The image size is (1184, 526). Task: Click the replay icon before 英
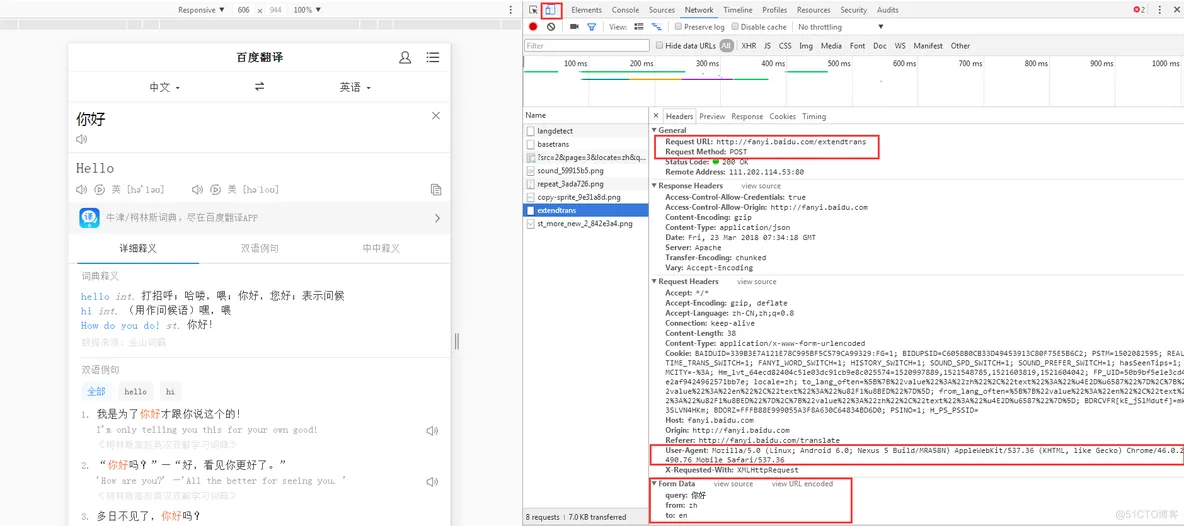99,189
